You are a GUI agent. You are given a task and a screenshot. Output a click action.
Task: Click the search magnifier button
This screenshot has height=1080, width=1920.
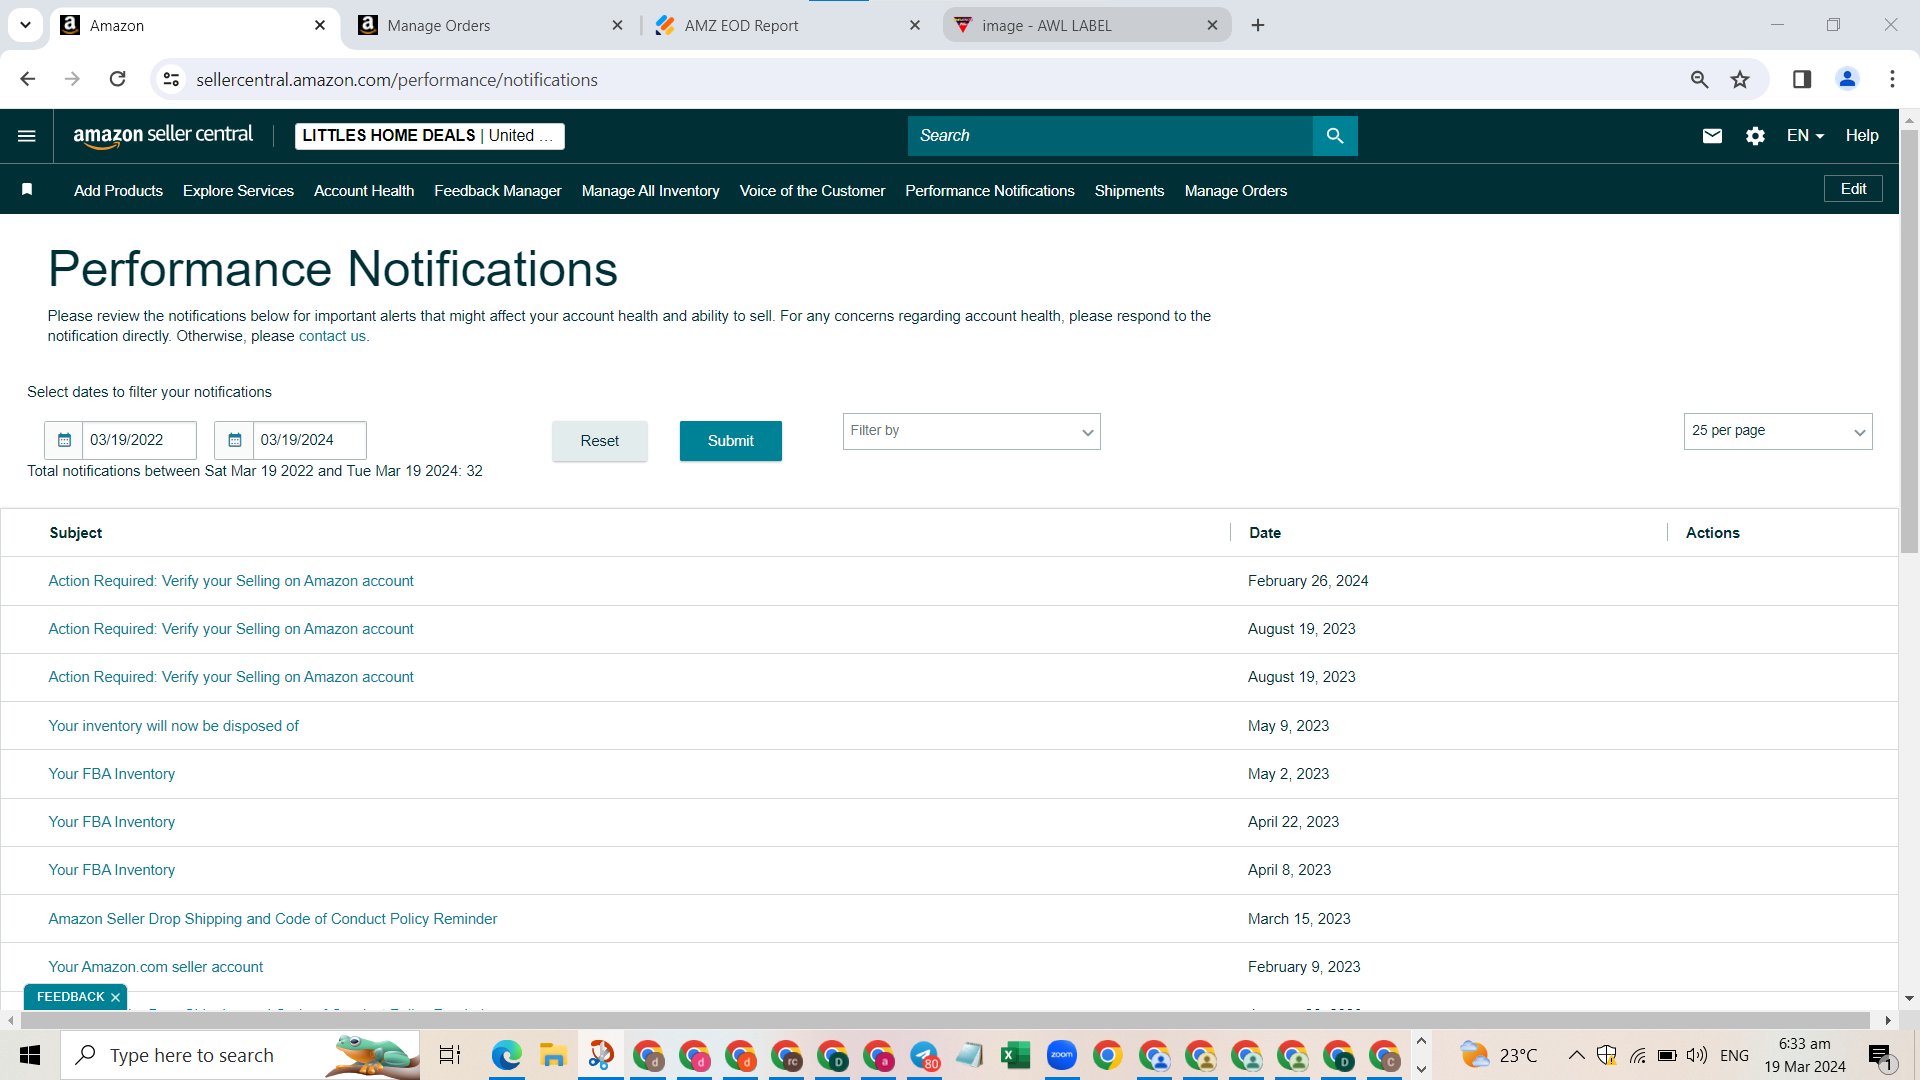coord(1335,136)
